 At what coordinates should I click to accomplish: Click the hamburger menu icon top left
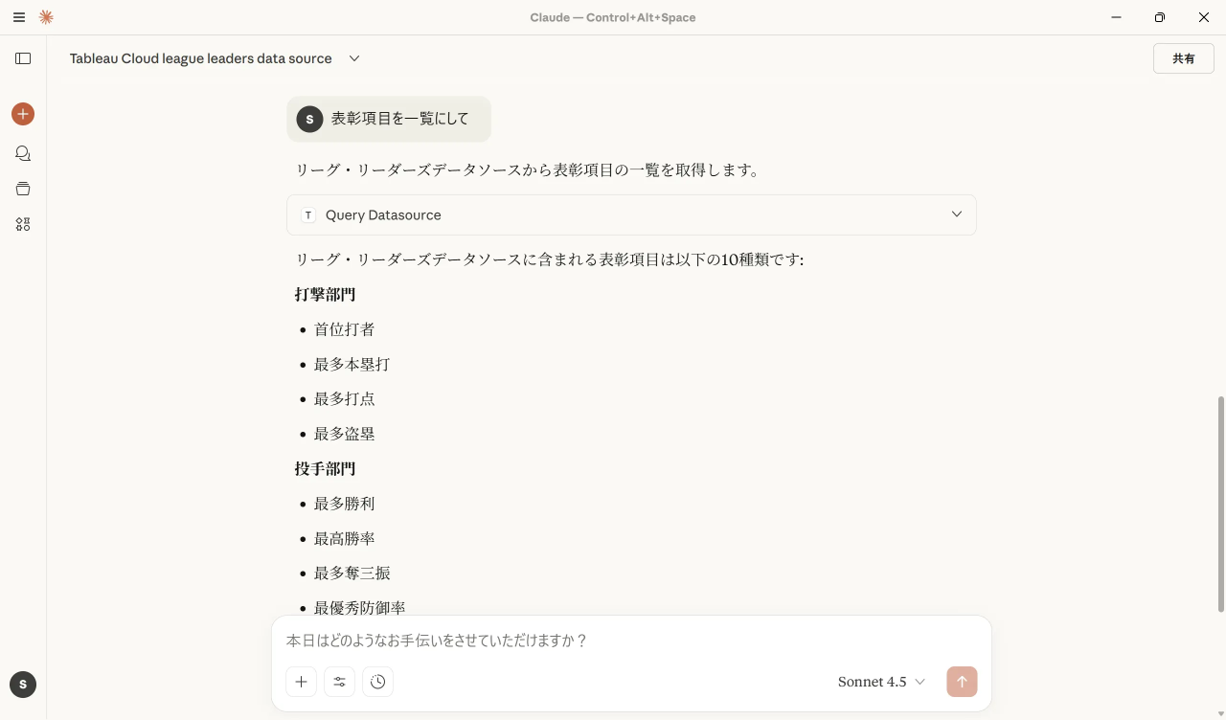coord(18,17)
